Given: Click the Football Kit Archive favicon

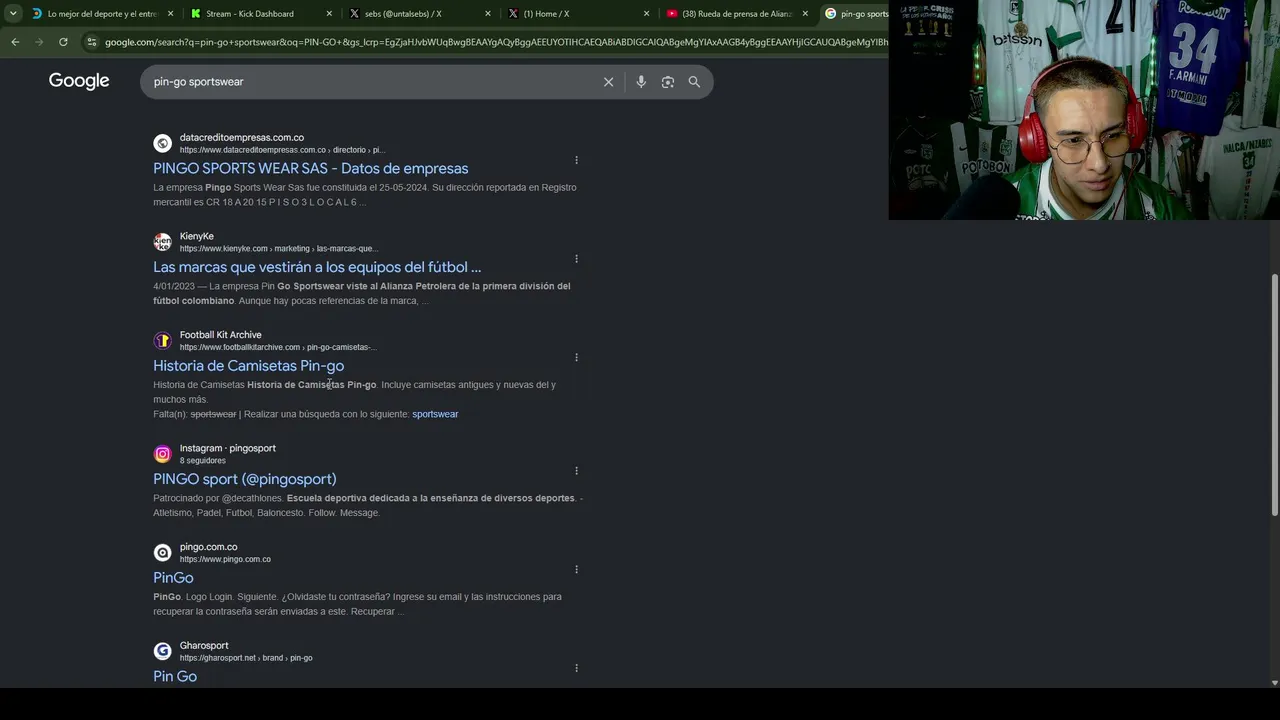Looking at the screenshot, I should click(x=162, y=341).
